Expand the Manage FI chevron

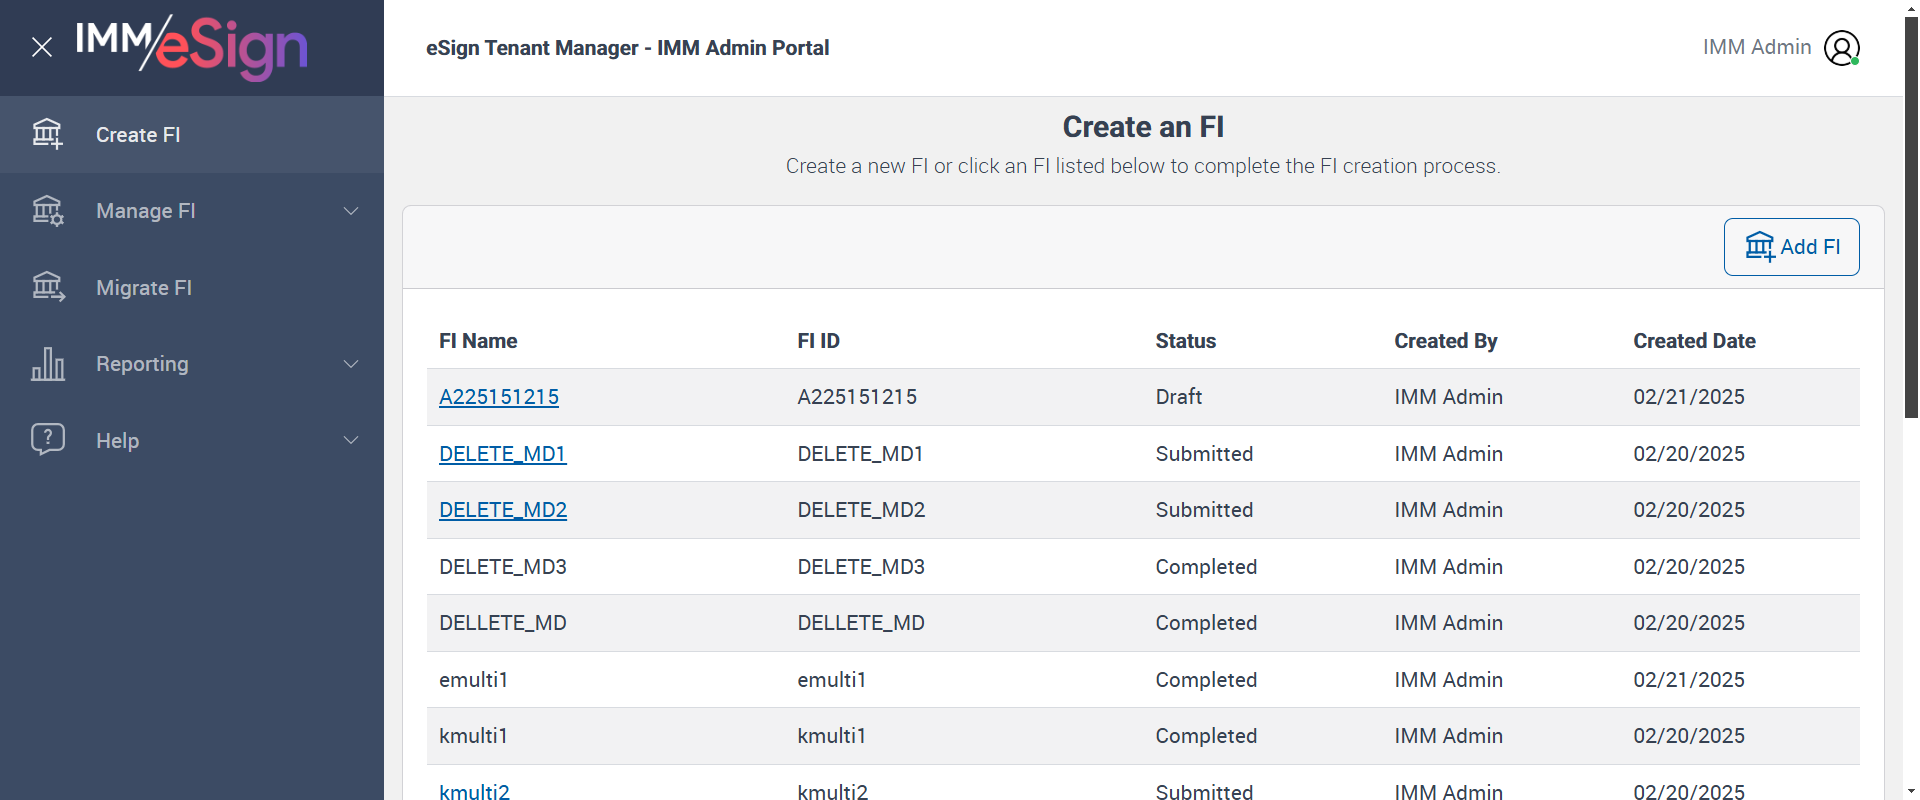351,211
